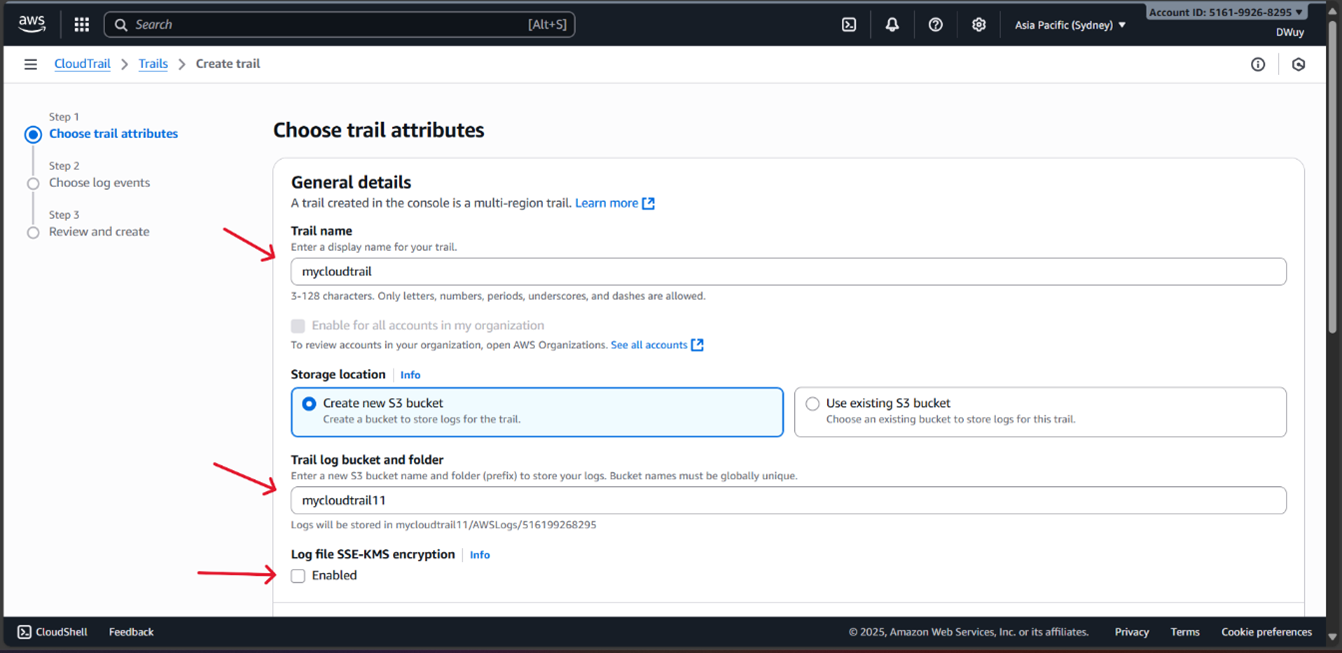
Task: Open the settings gear icon
Action: pos(979,25)
